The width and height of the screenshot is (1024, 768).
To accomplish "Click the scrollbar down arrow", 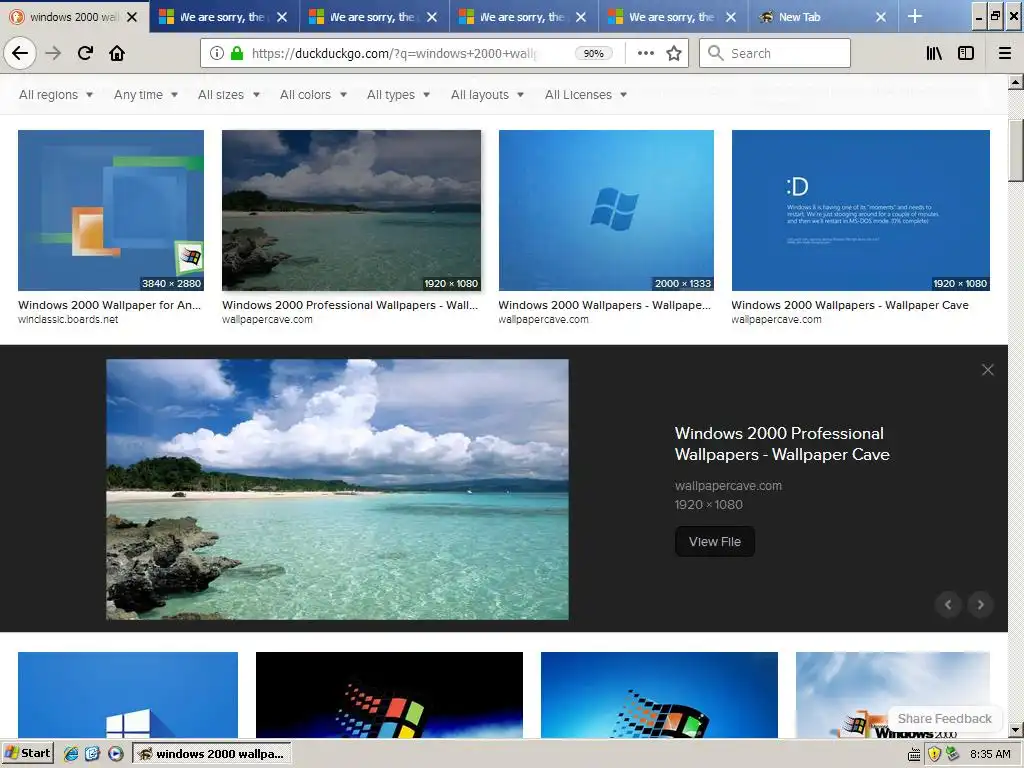I will click(1016, 729).
